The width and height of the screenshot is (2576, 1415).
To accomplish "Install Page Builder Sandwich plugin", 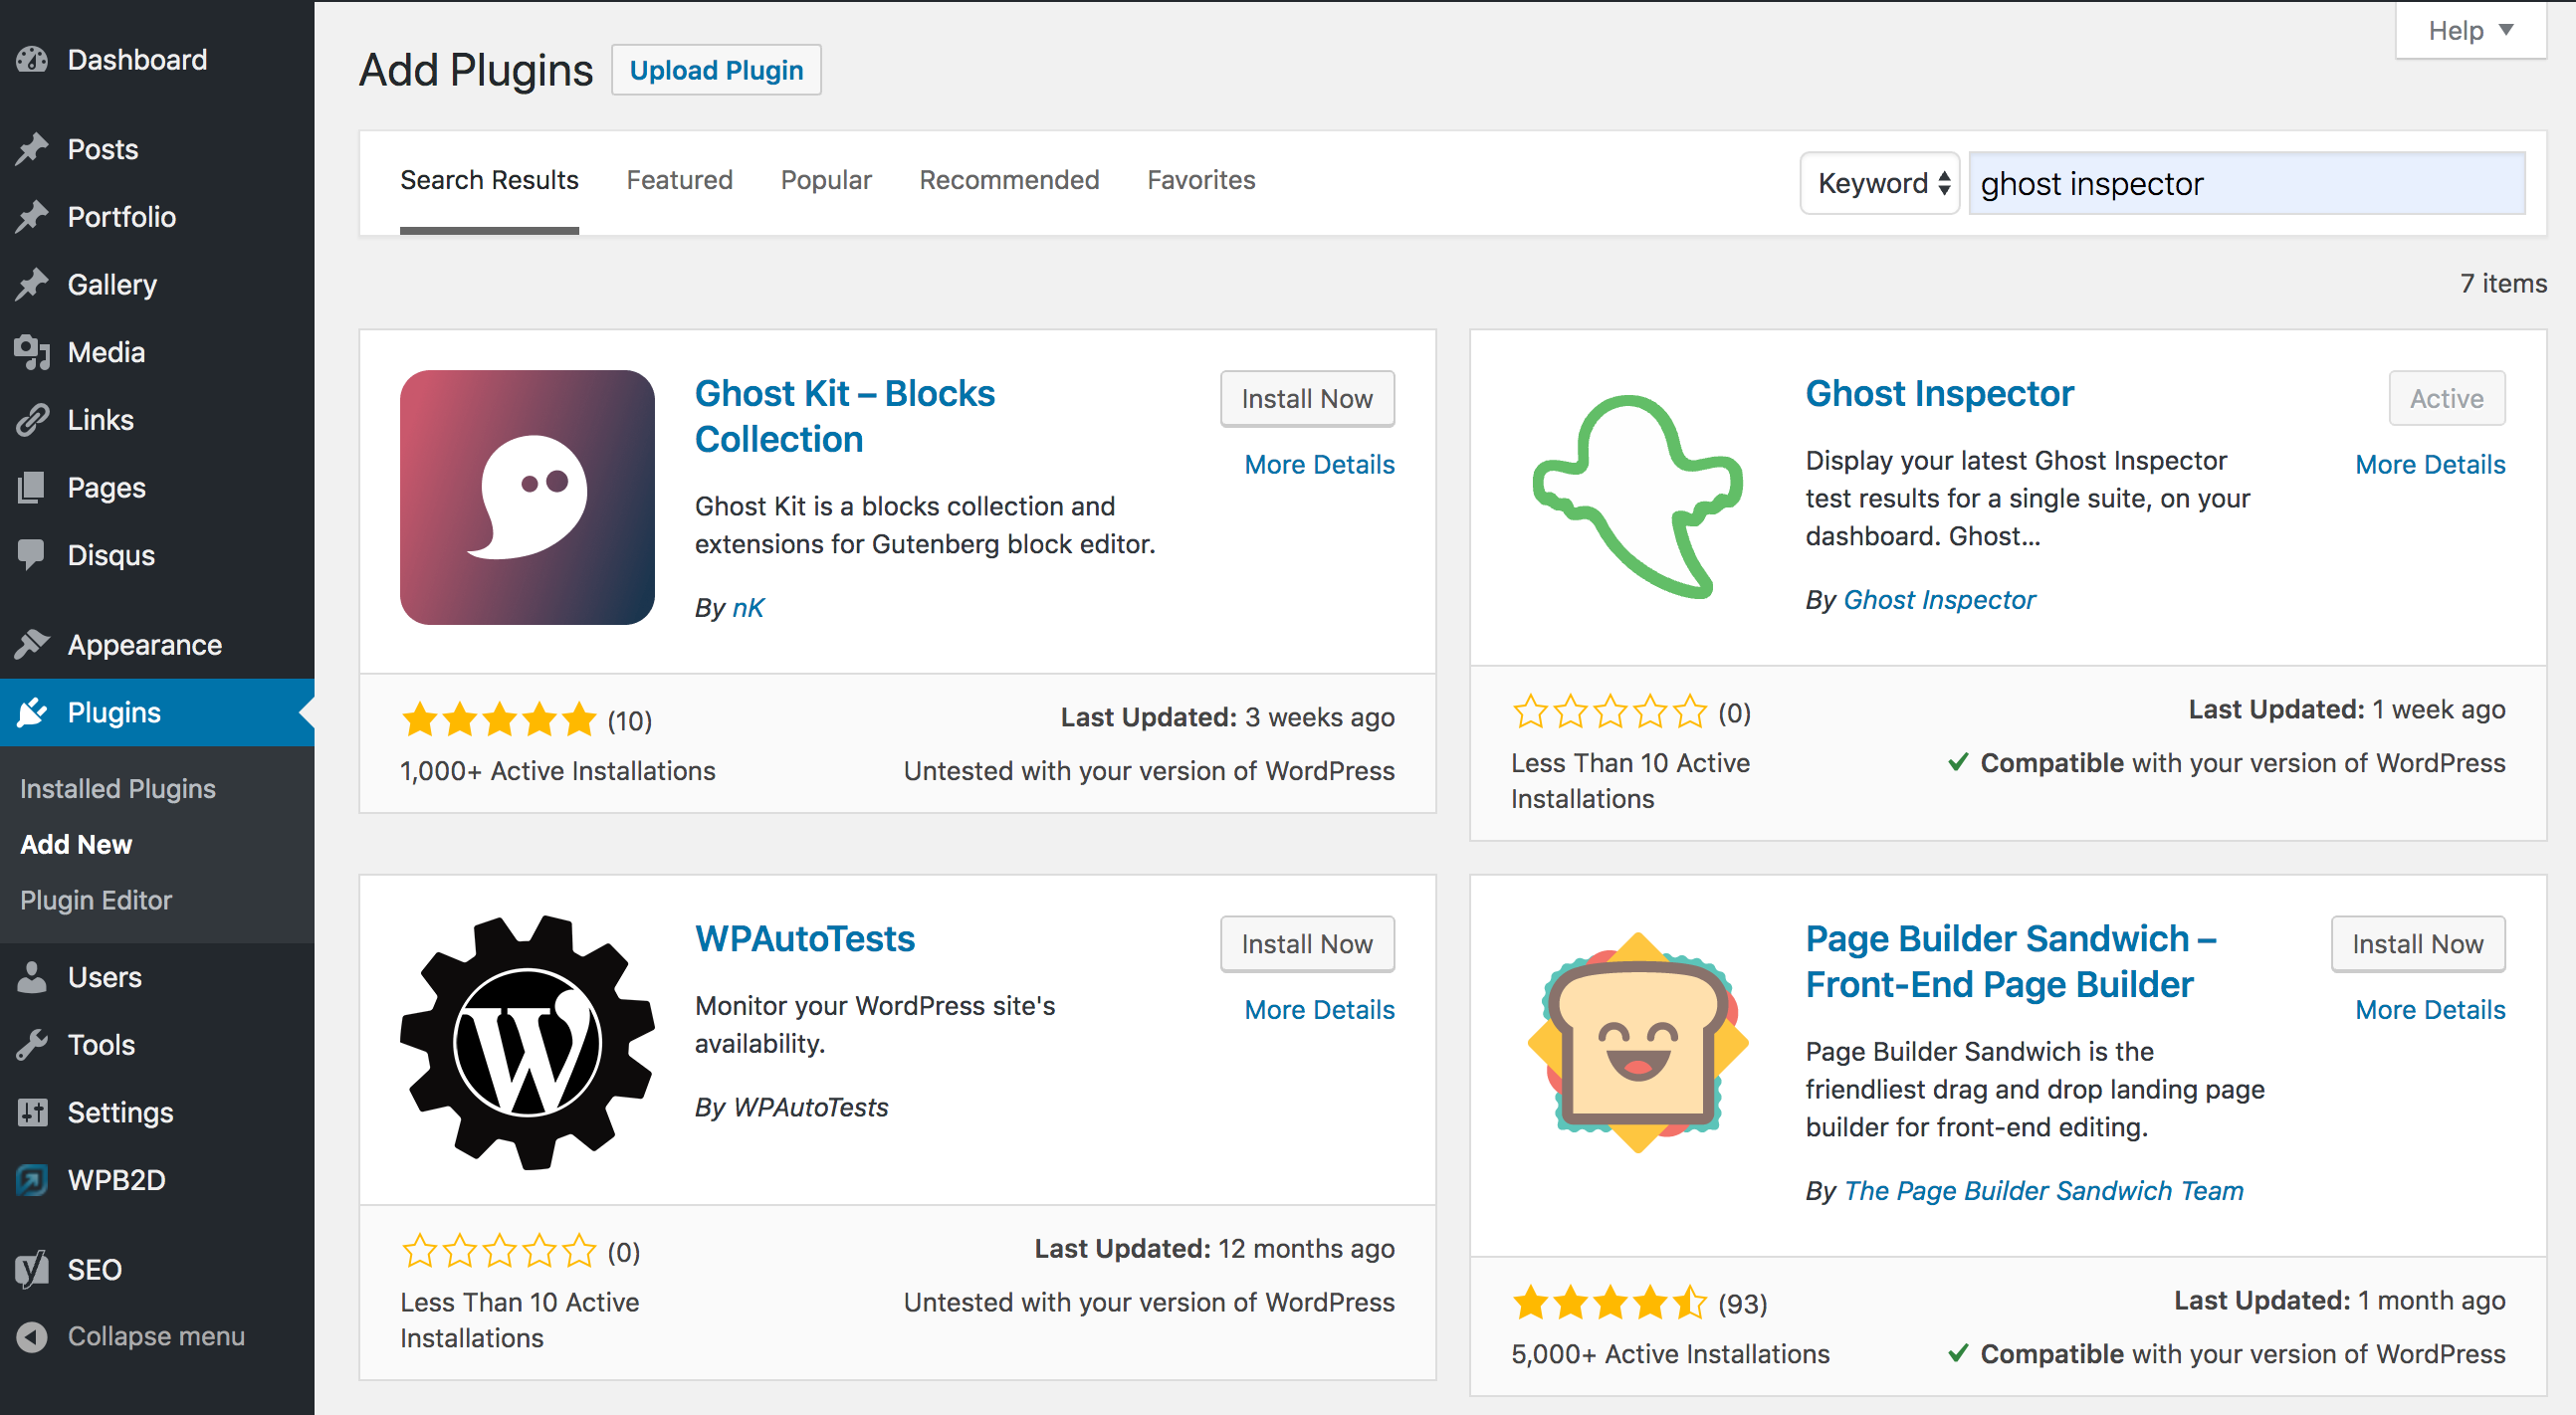I will (2418, 944).
